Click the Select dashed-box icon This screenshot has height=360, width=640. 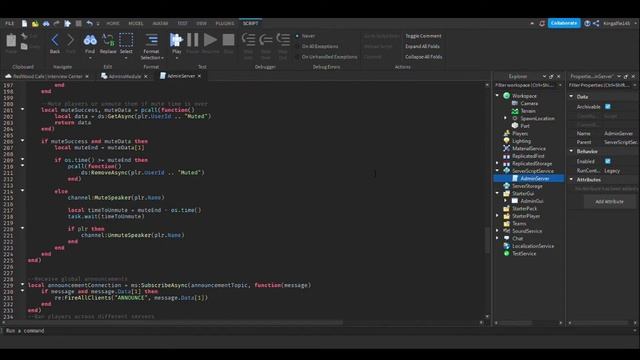click(x=126, y=40)
